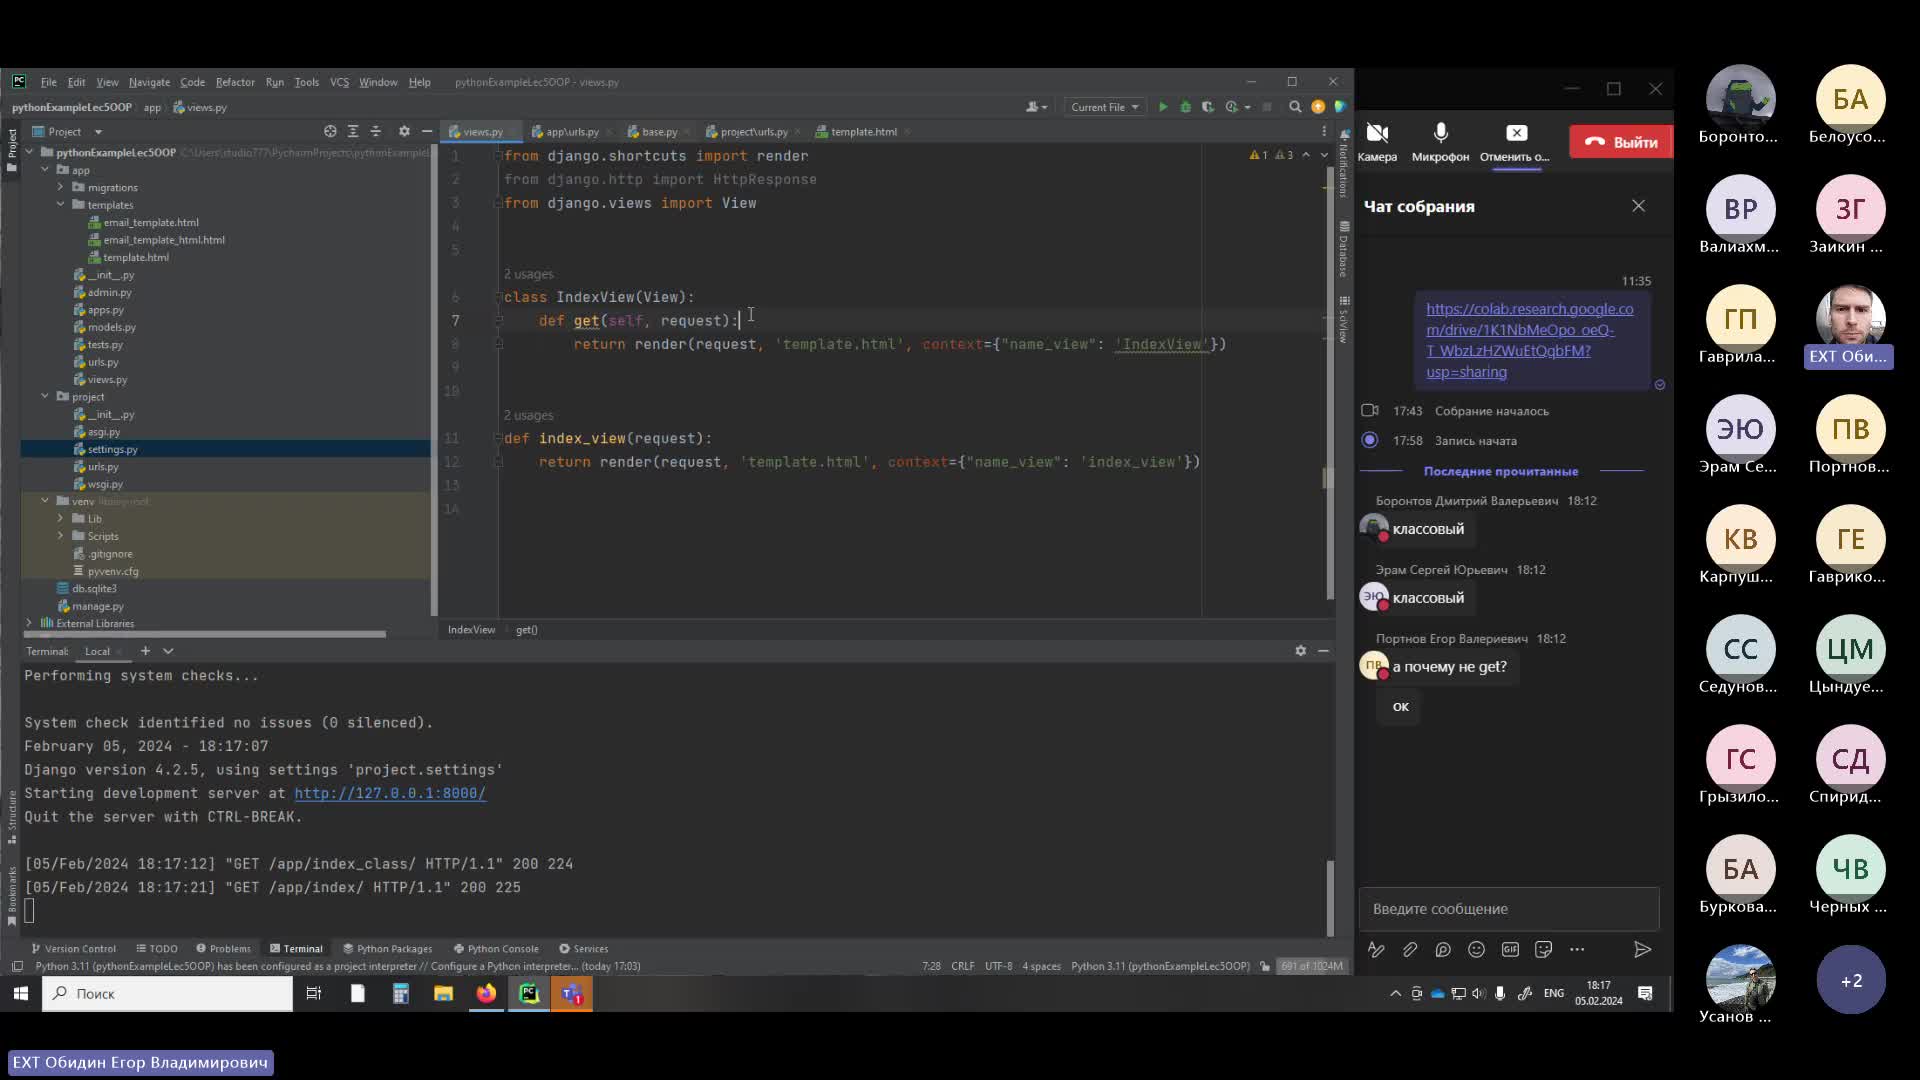The width and height of the screenshot is (1920, 1080).
Task: Stop screen sharing via Отменить button
Action: point(1515,141)
